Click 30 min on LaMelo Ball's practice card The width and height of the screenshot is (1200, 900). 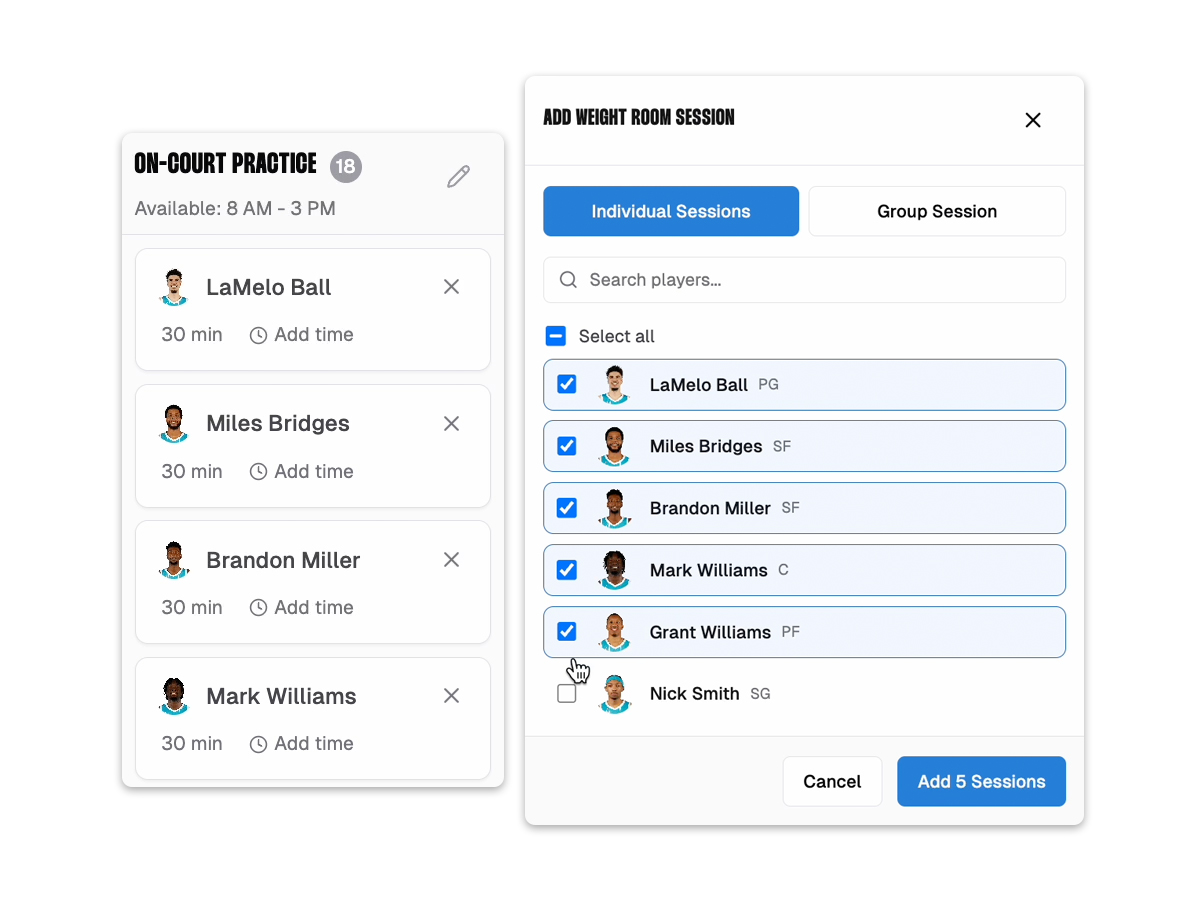pyautogui.click(x=192, y=335)
